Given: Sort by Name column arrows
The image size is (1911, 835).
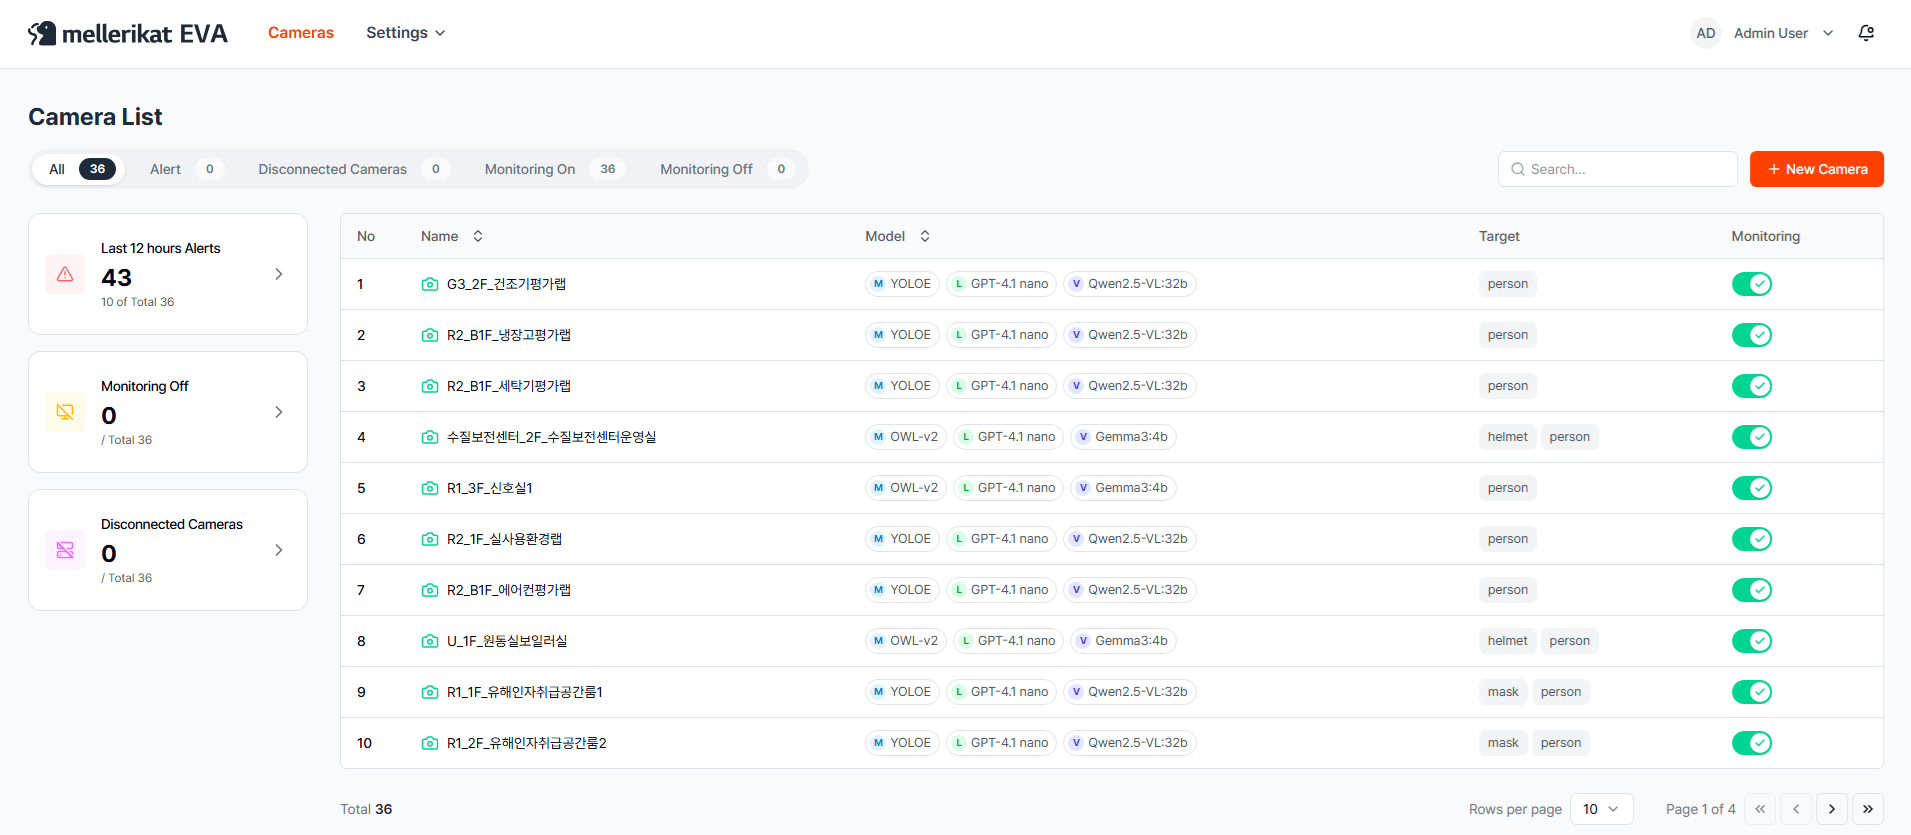Looking at the screenshot, I should pyautogui.click(x=478, y=236).
